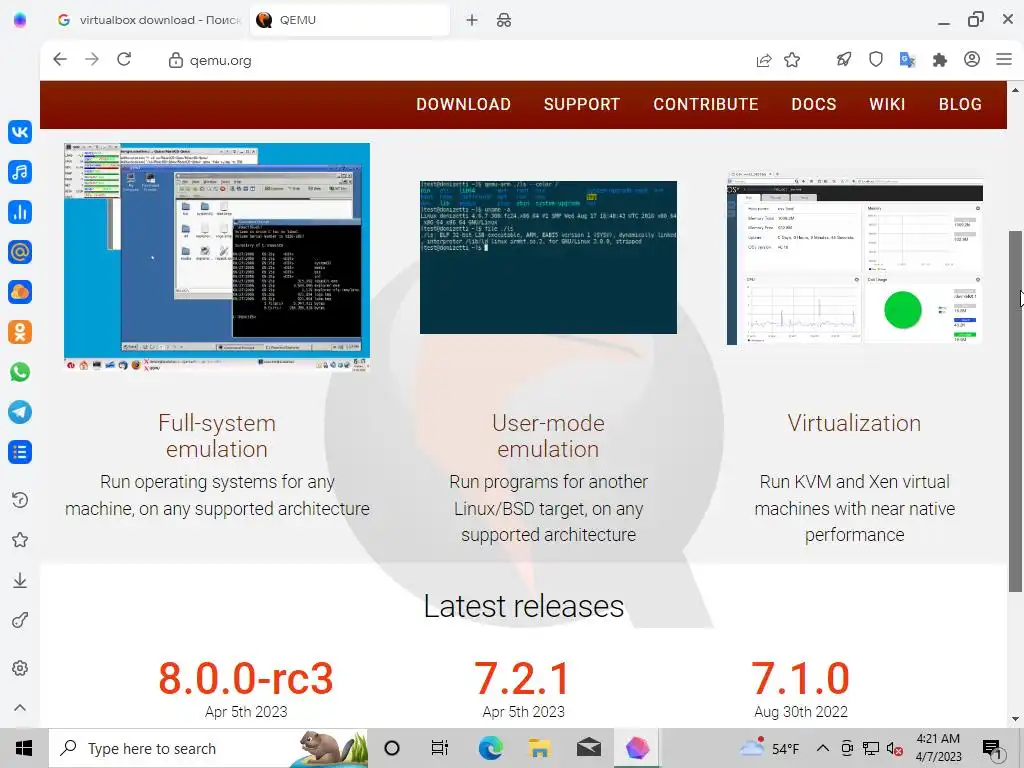Open the browser hamburger menu
Image resolution: width=1024 pixels, height=768 pixels.
point(1004,59)
